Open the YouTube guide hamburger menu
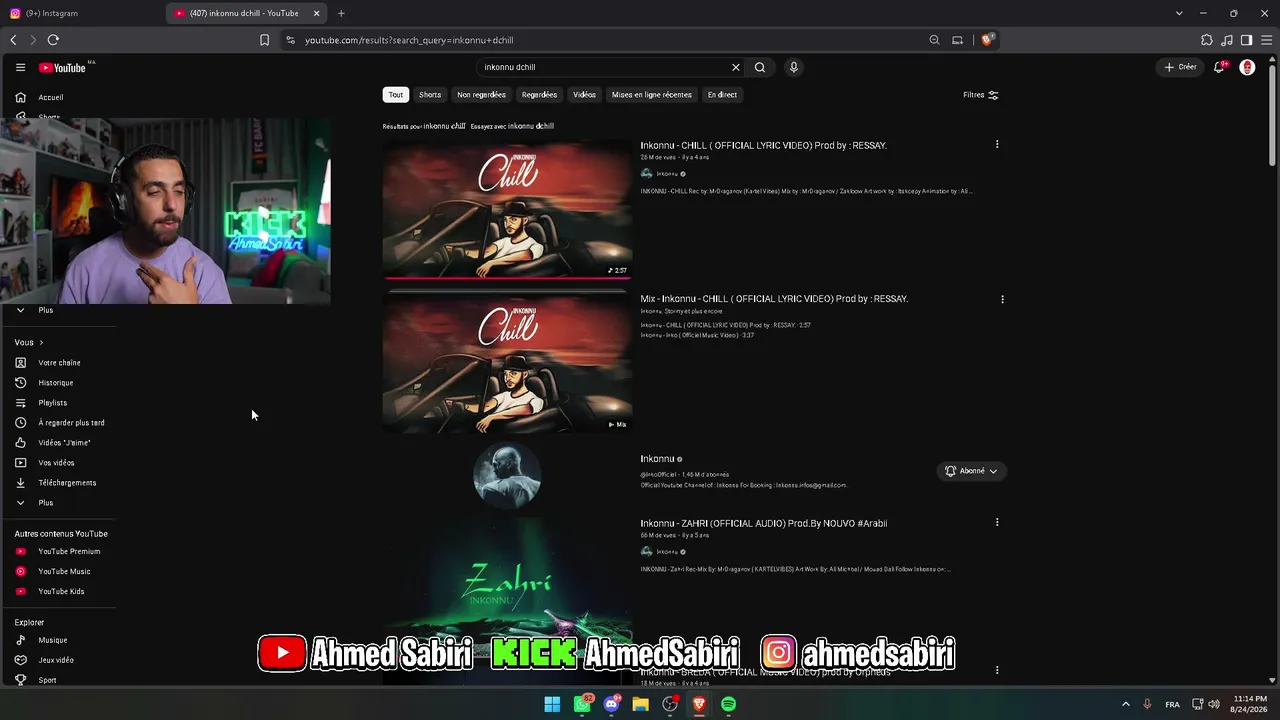Viewport: 1280px width, 720px height. tap(20, 67)
